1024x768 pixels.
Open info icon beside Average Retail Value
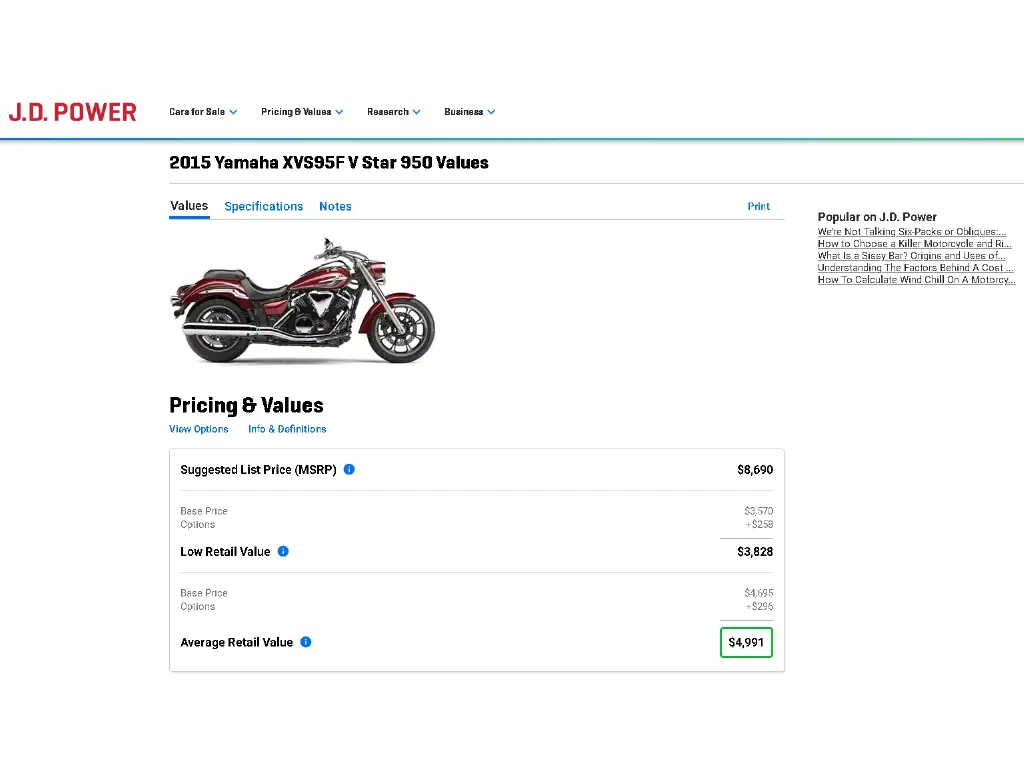[306, 642]
